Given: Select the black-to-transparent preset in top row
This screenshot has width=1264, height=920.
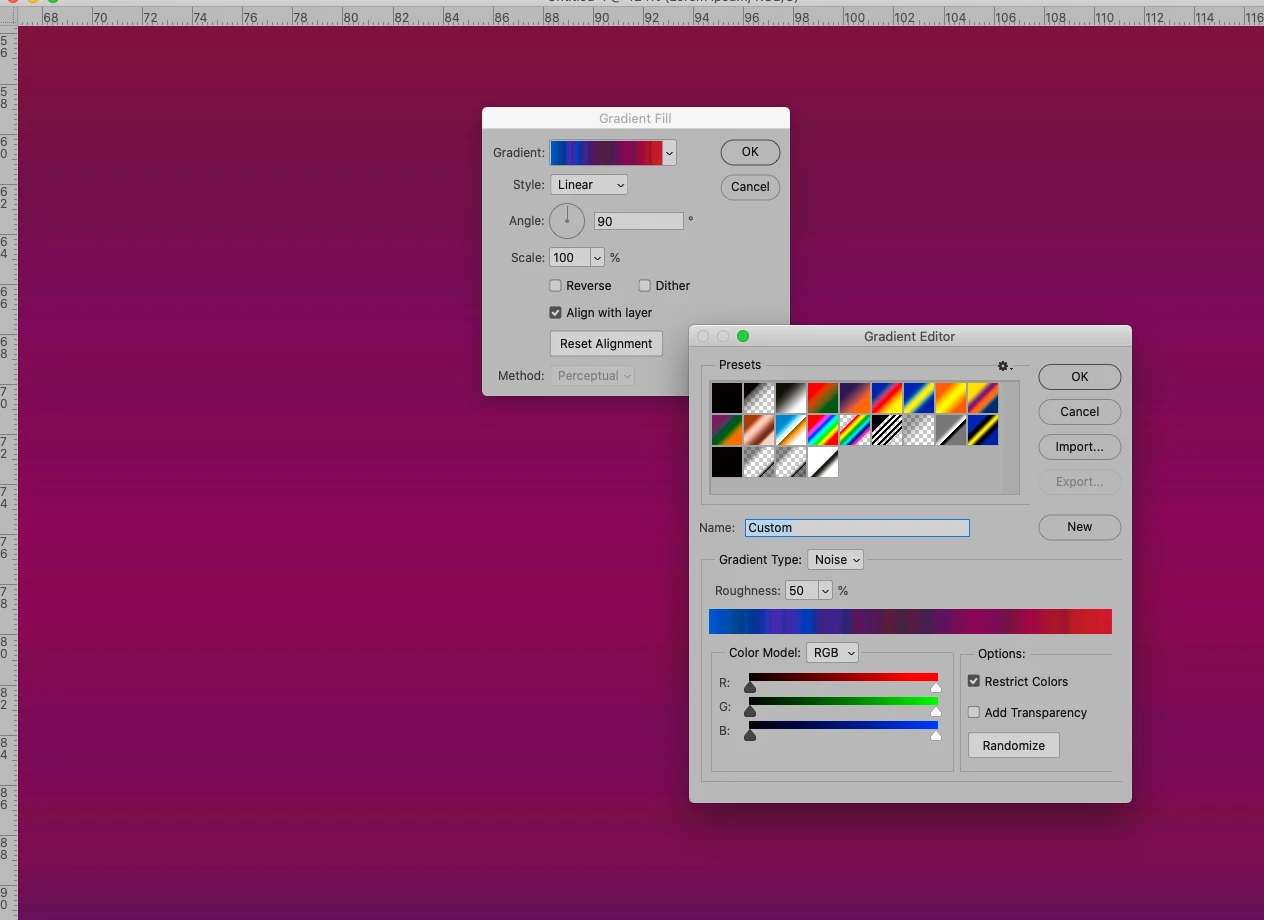Looking at the screenshot, I should tap(759, 398).
